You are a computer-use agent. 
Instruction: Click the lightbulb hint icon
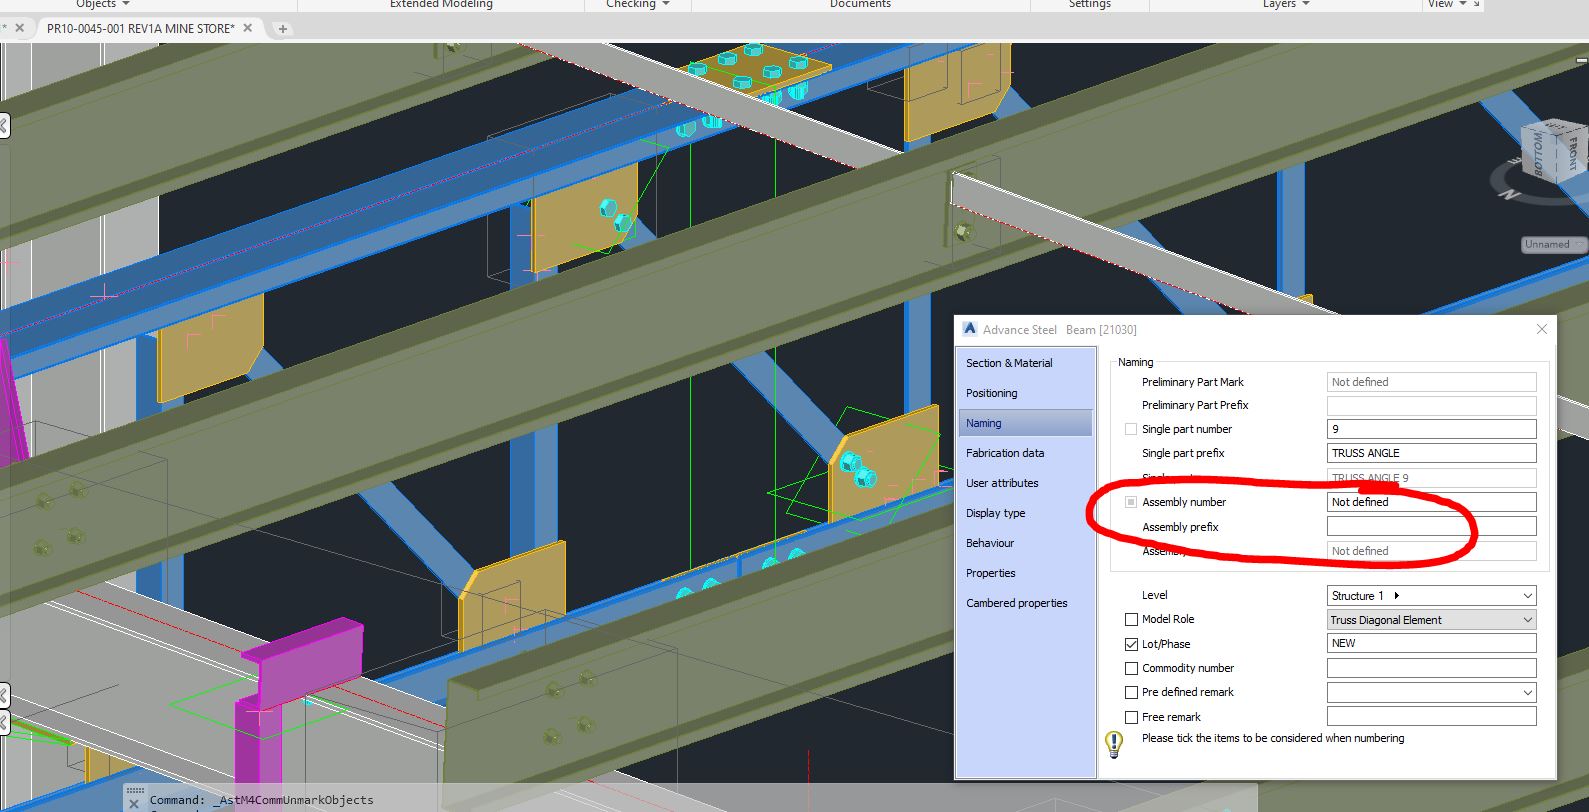tap(1114, 744)
